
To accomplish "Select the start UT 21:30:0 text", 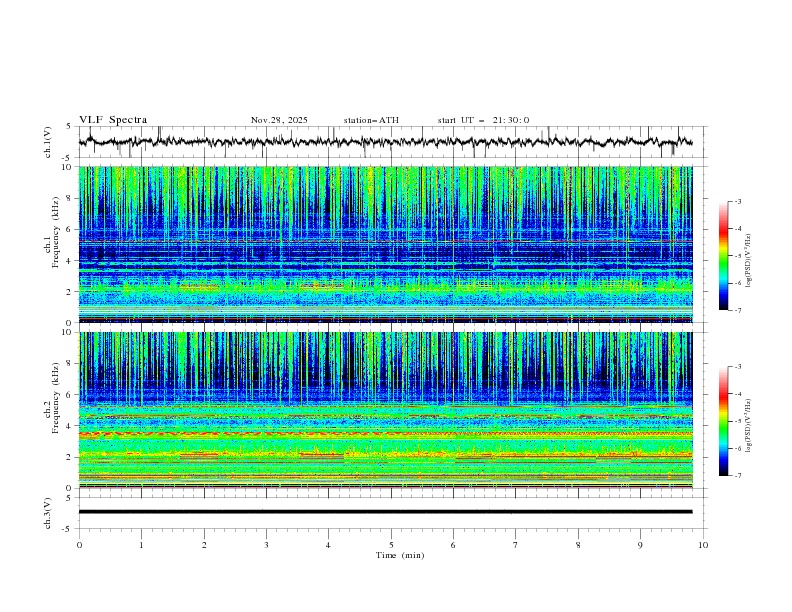I will pos(483,120).
